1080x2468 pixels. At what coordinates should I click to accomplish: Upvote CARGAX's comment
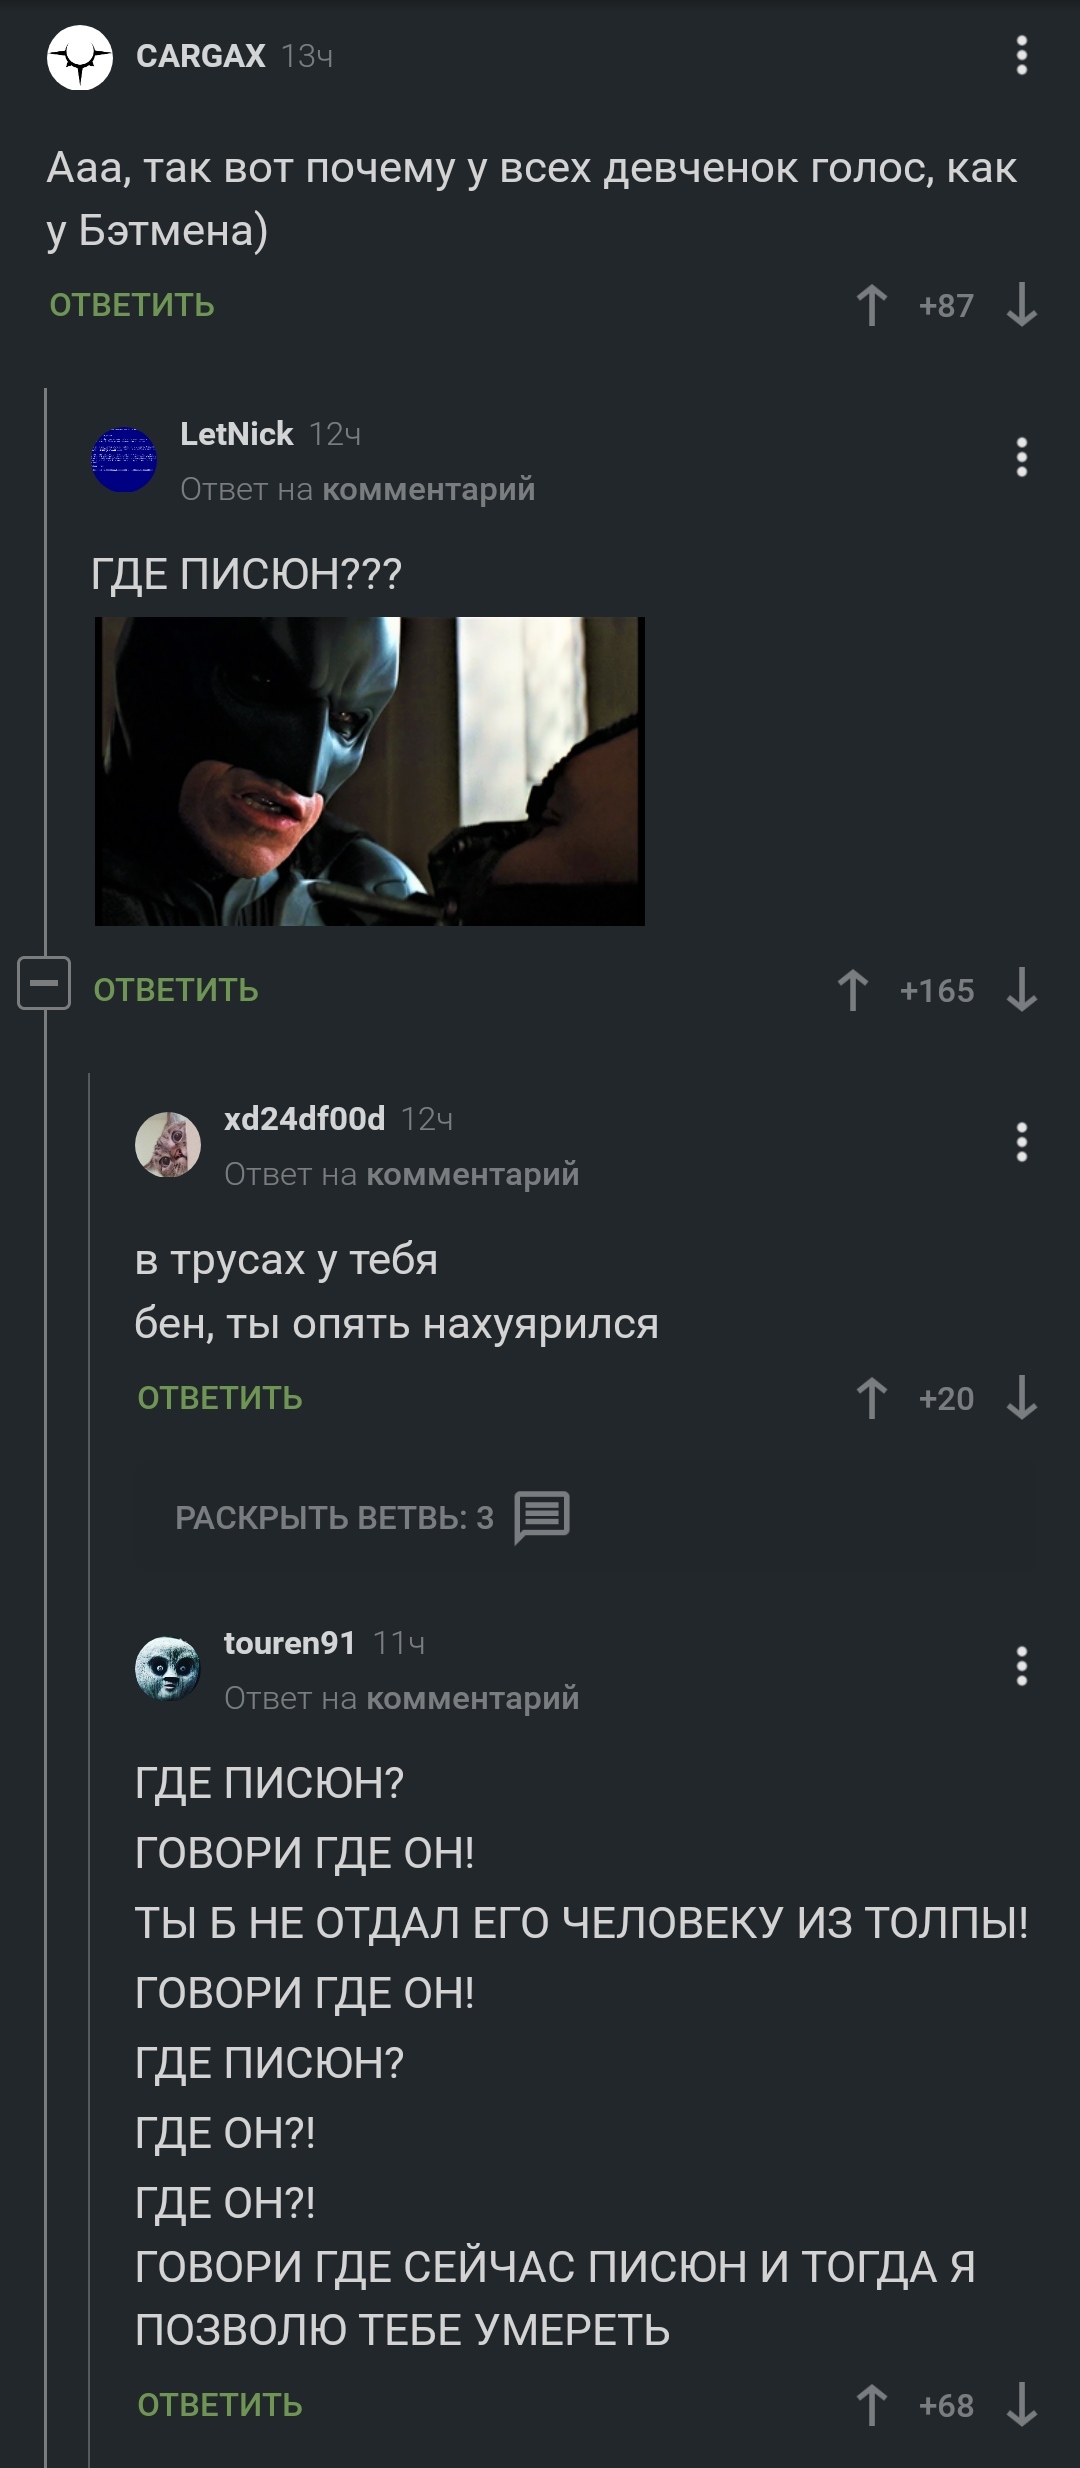pos(872,305)
